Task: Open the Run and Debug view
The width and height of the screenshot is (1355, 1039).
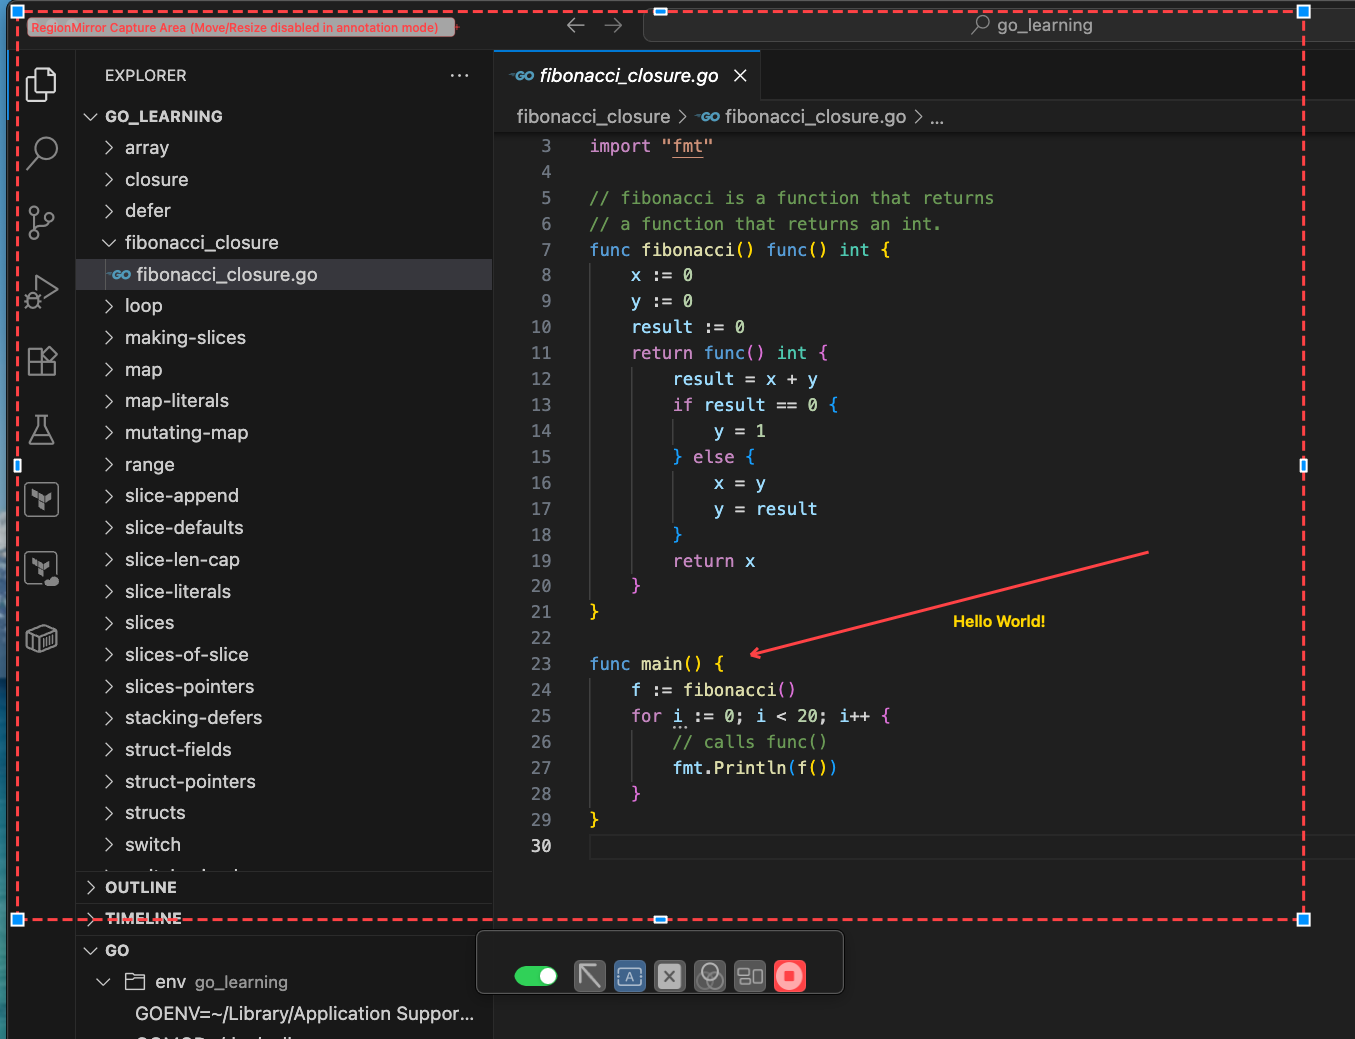Action: pyautogui.click(x=42, y=291)
